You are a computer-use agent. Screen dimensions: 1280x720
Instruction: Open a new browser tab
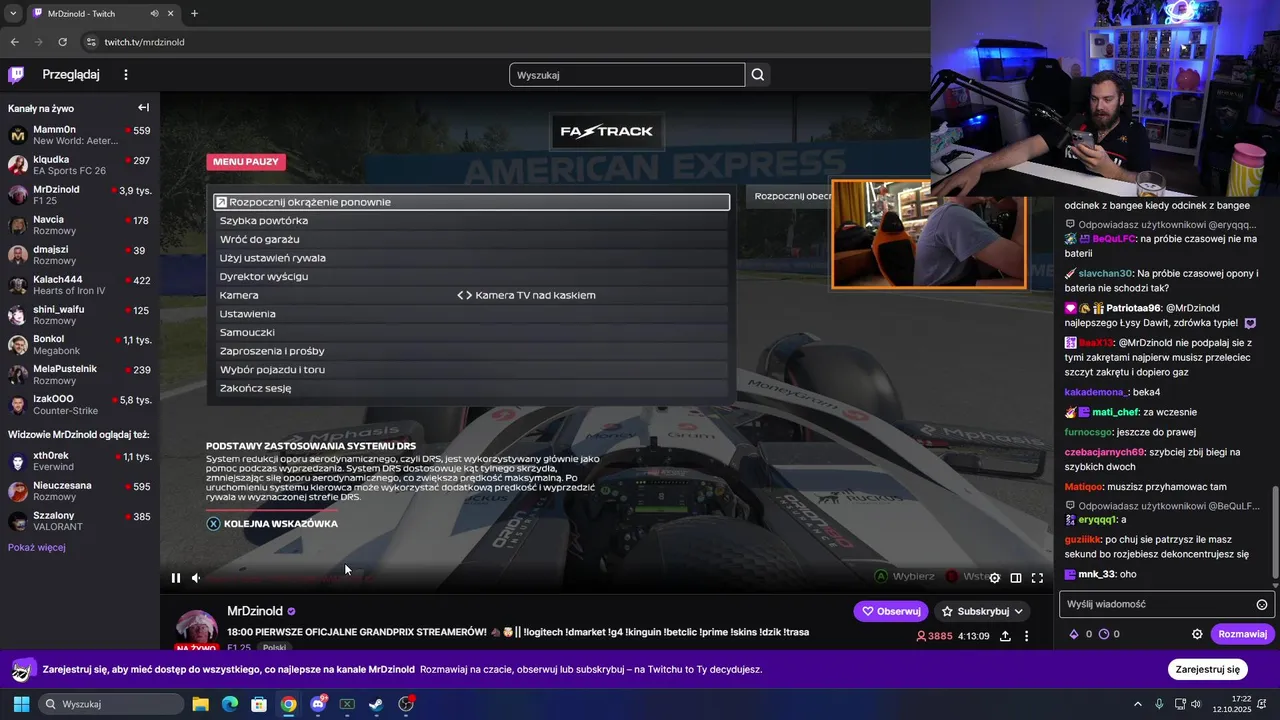click(194, 14)
